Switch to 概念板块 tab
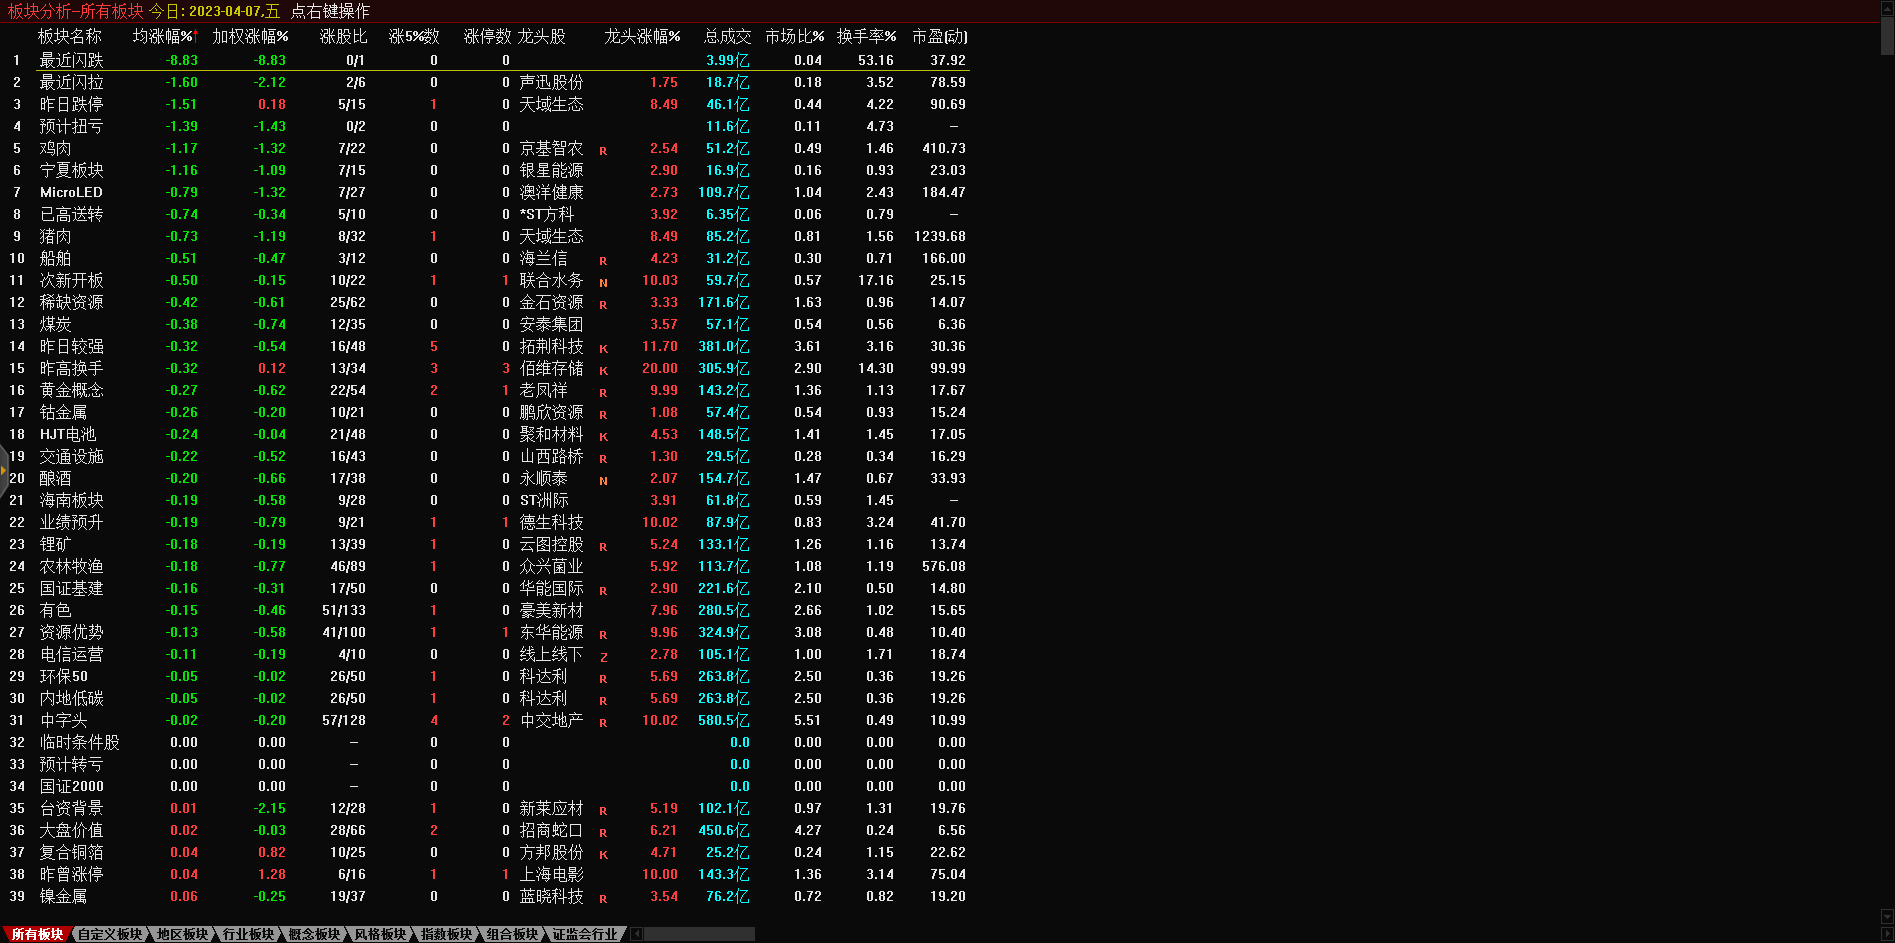Viewport: 1895px width, 943px height. pos(314,934)
